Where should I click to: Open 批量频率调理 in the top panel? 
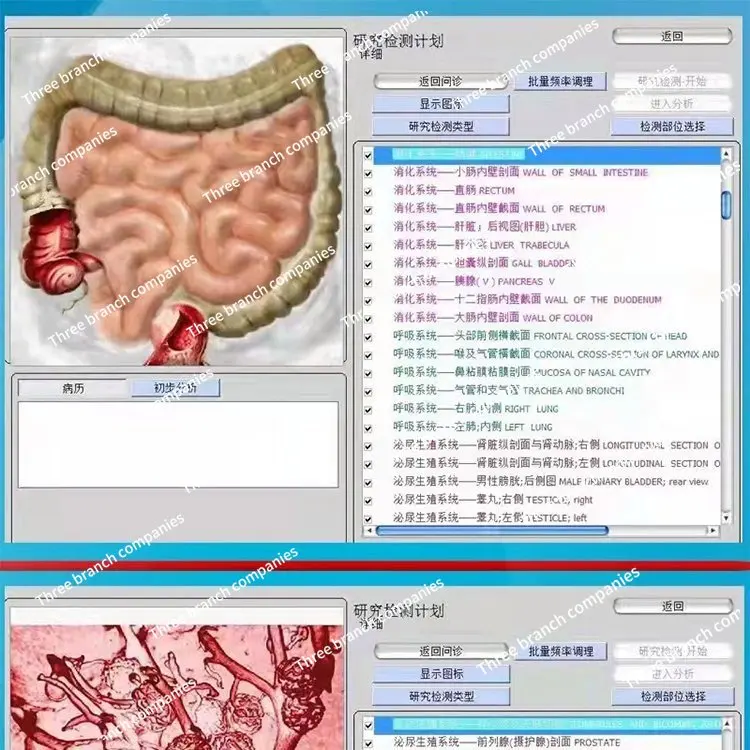pyautogui.click(x=560, y=81)
